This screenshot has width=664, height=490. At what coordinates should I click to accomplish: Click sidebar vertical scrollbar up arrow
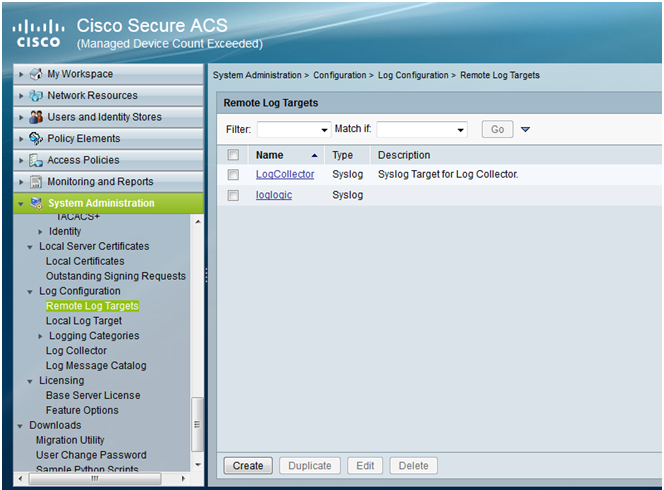click(198, 222)
